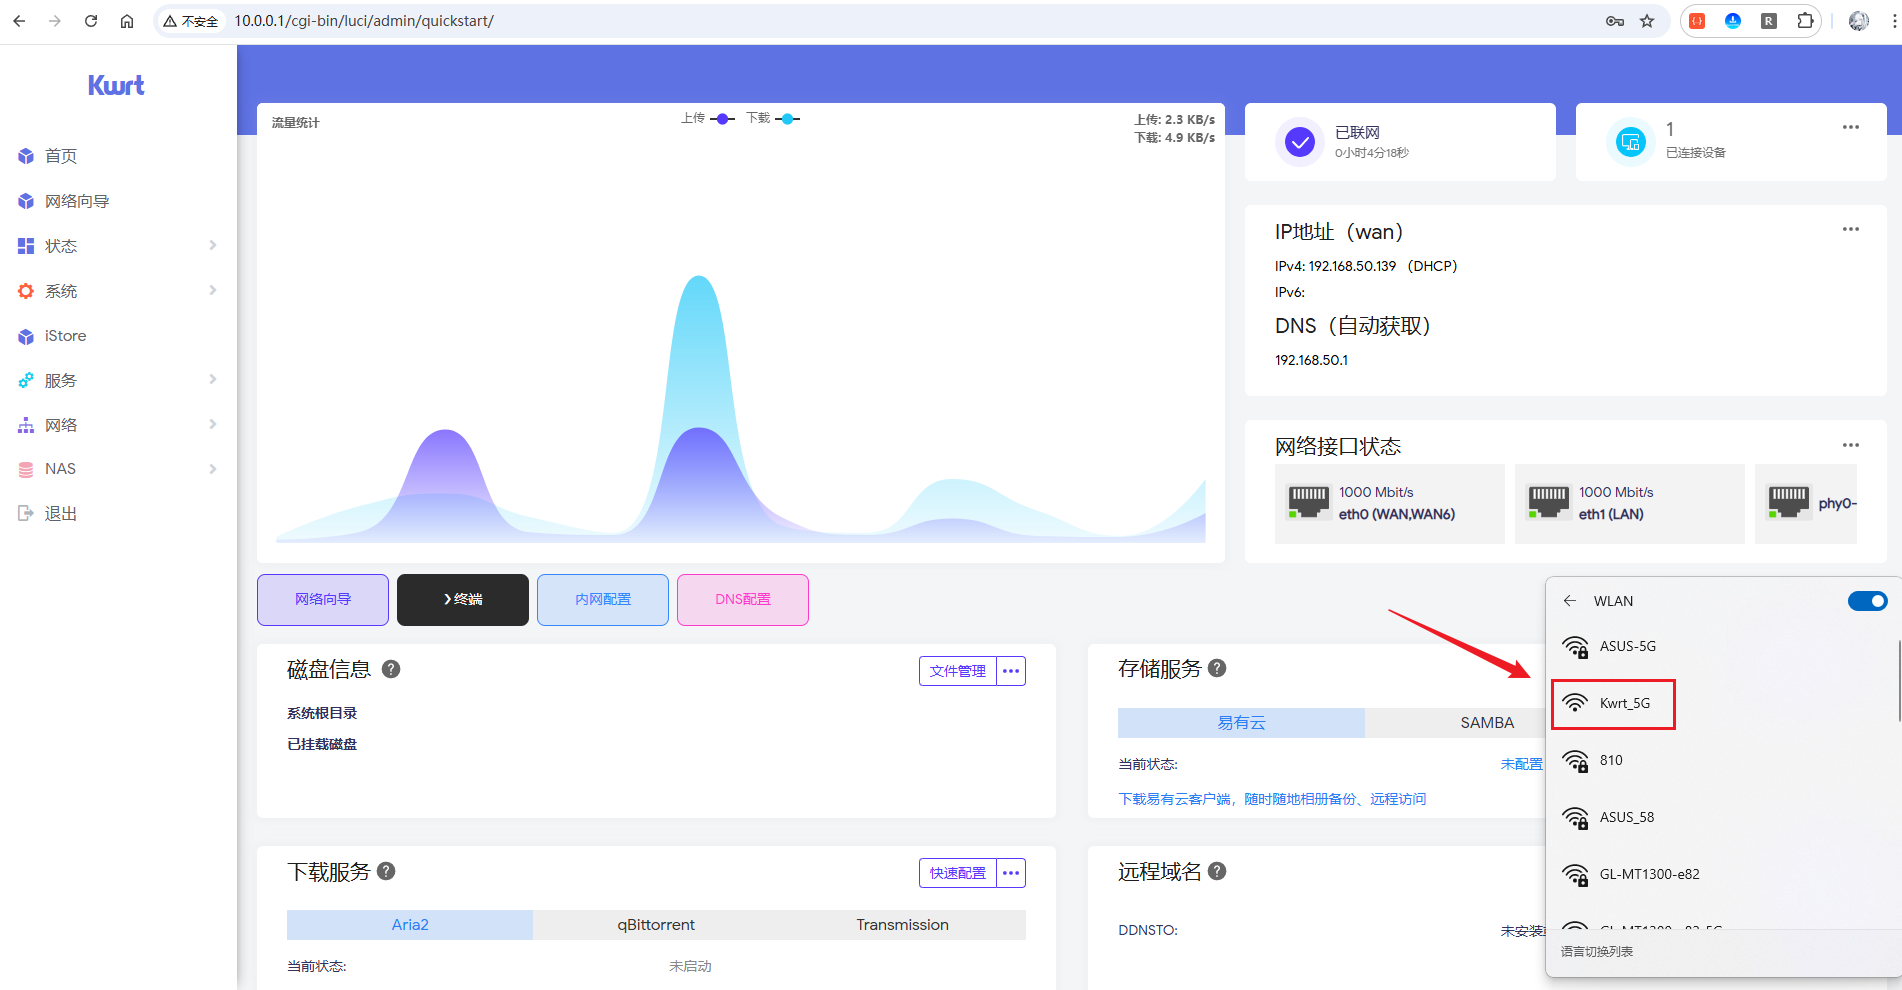Open the 终端 terminal button

pyautogui.click(x=463, y=600)
